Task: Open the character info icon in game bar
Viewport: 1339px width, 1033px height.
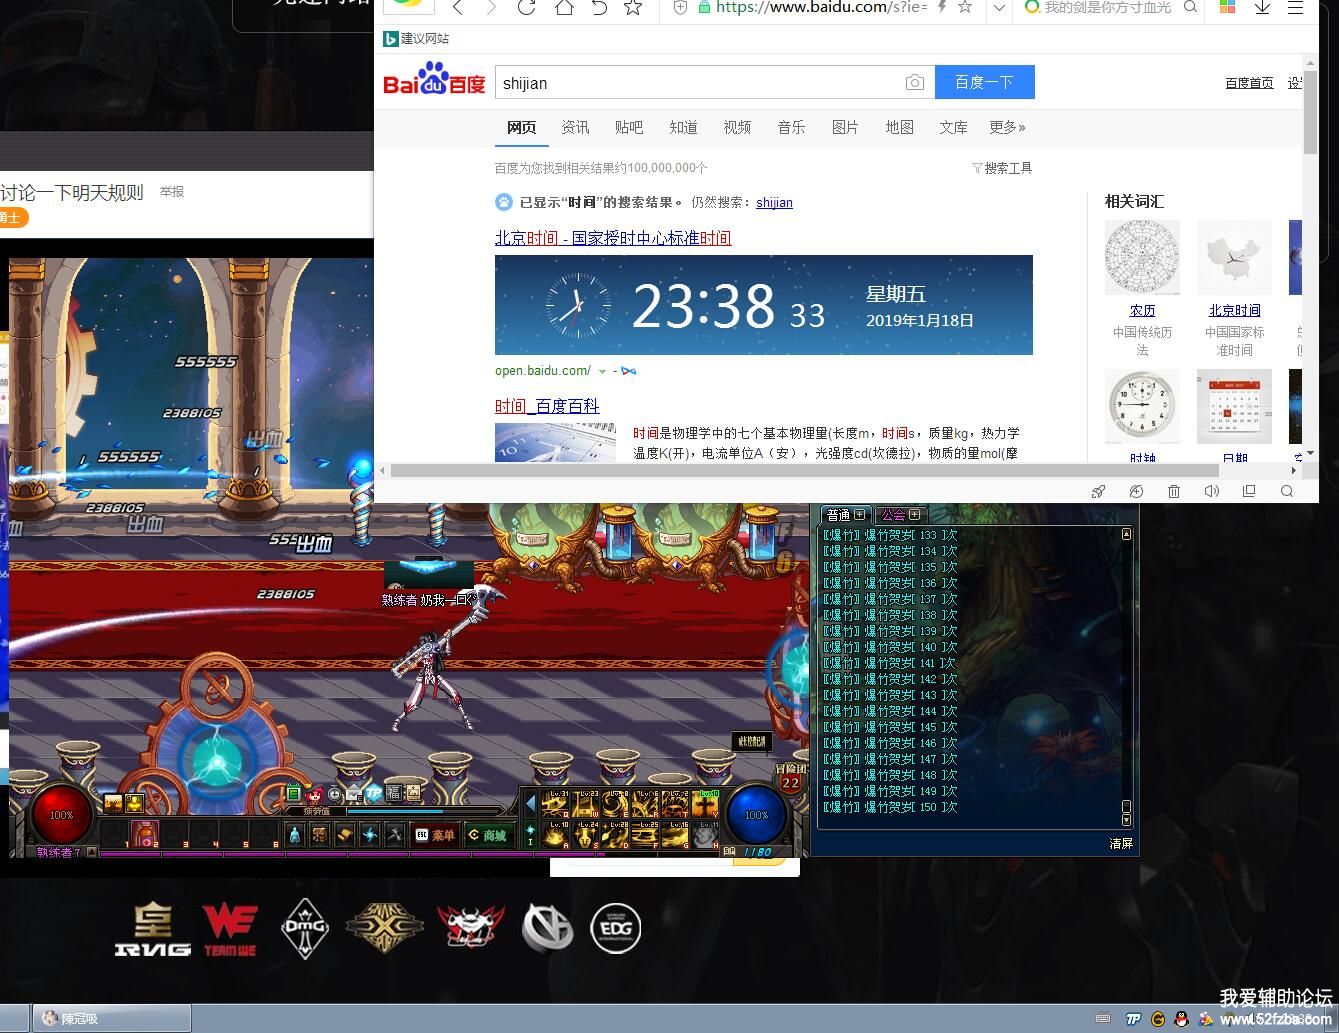Action: pyautogui.click(x=295, y=834)
